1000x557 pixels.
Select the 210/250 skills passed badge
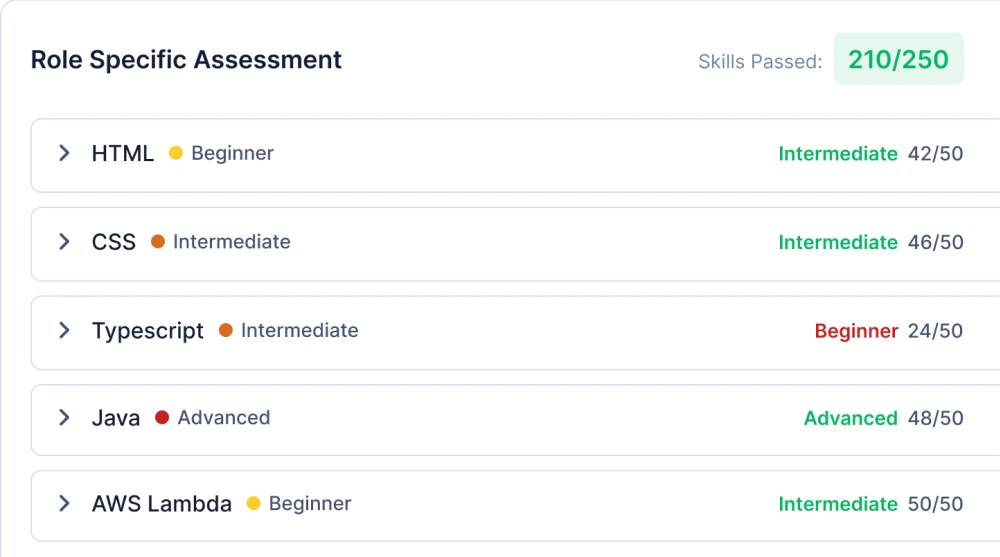click(898, 59)
